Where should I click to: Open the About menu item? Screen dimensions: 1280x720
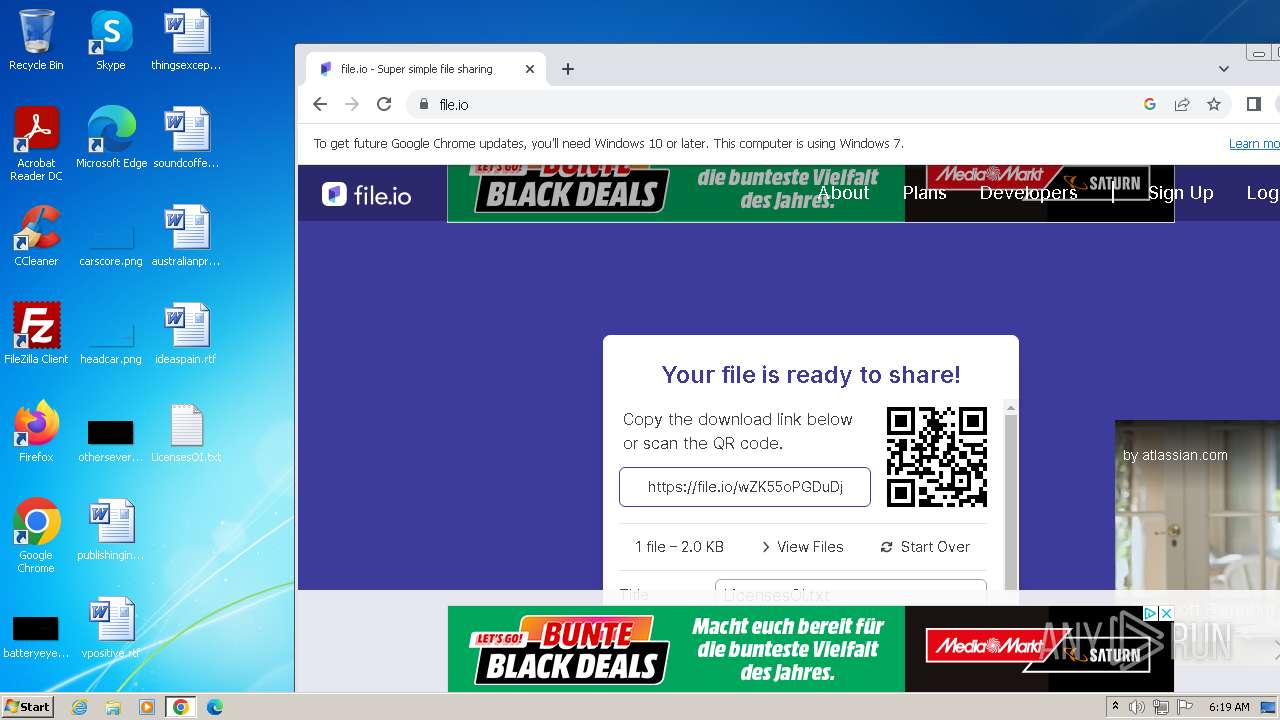tap(843, 193)
